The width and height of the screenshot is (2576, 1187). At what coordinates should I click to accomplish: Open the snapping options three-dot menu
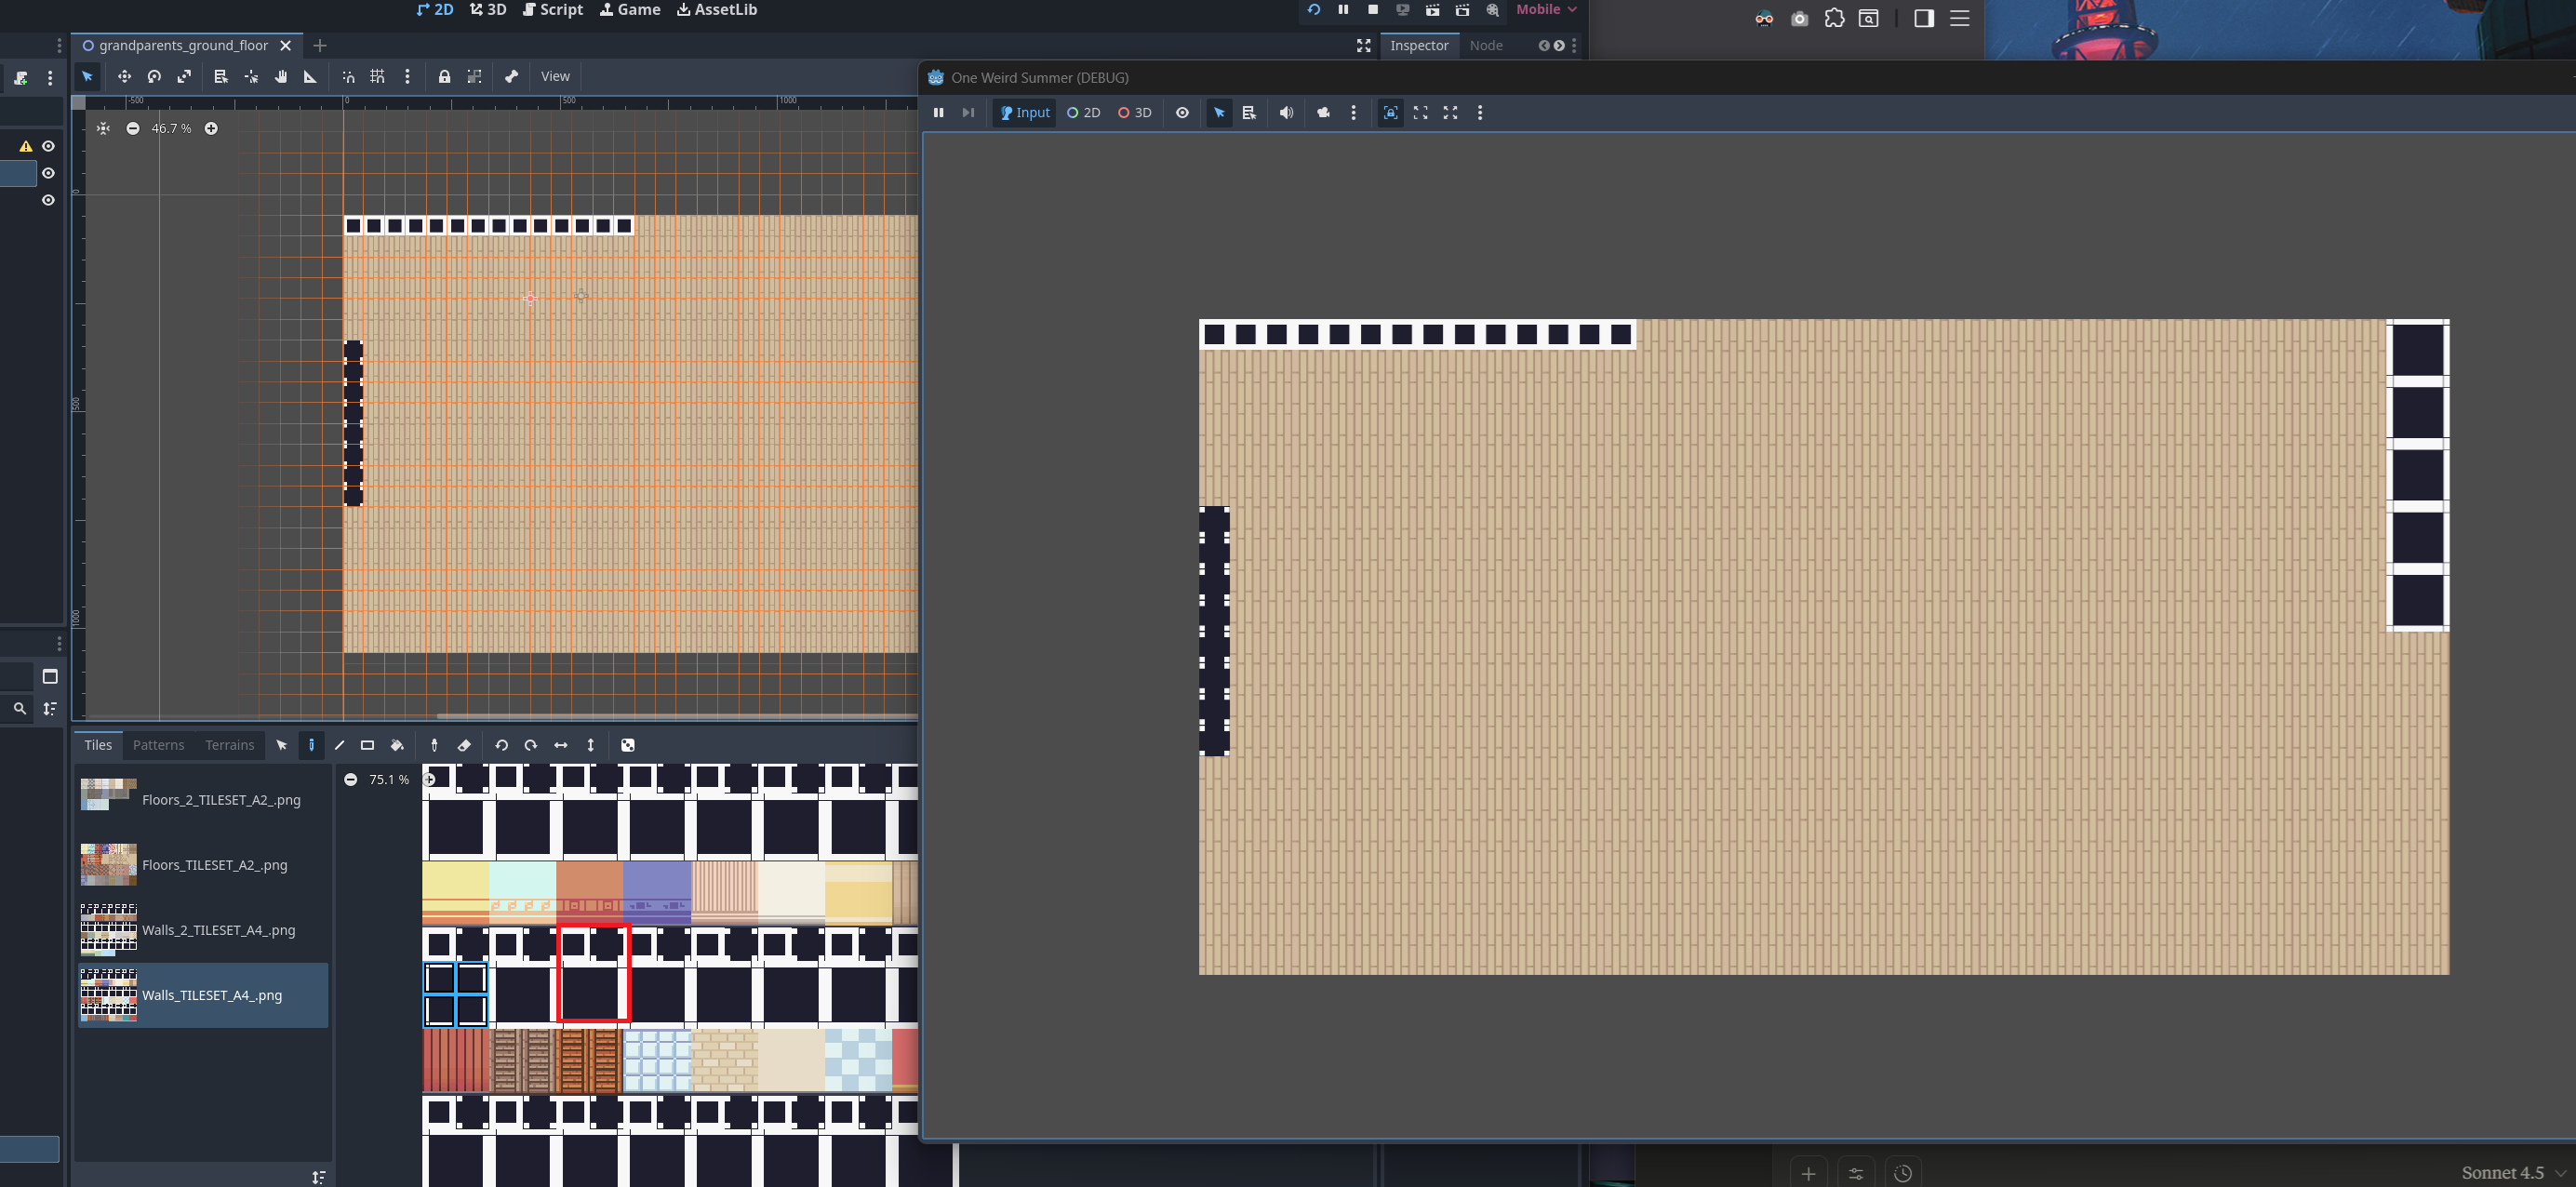click(x=407, y=77)
